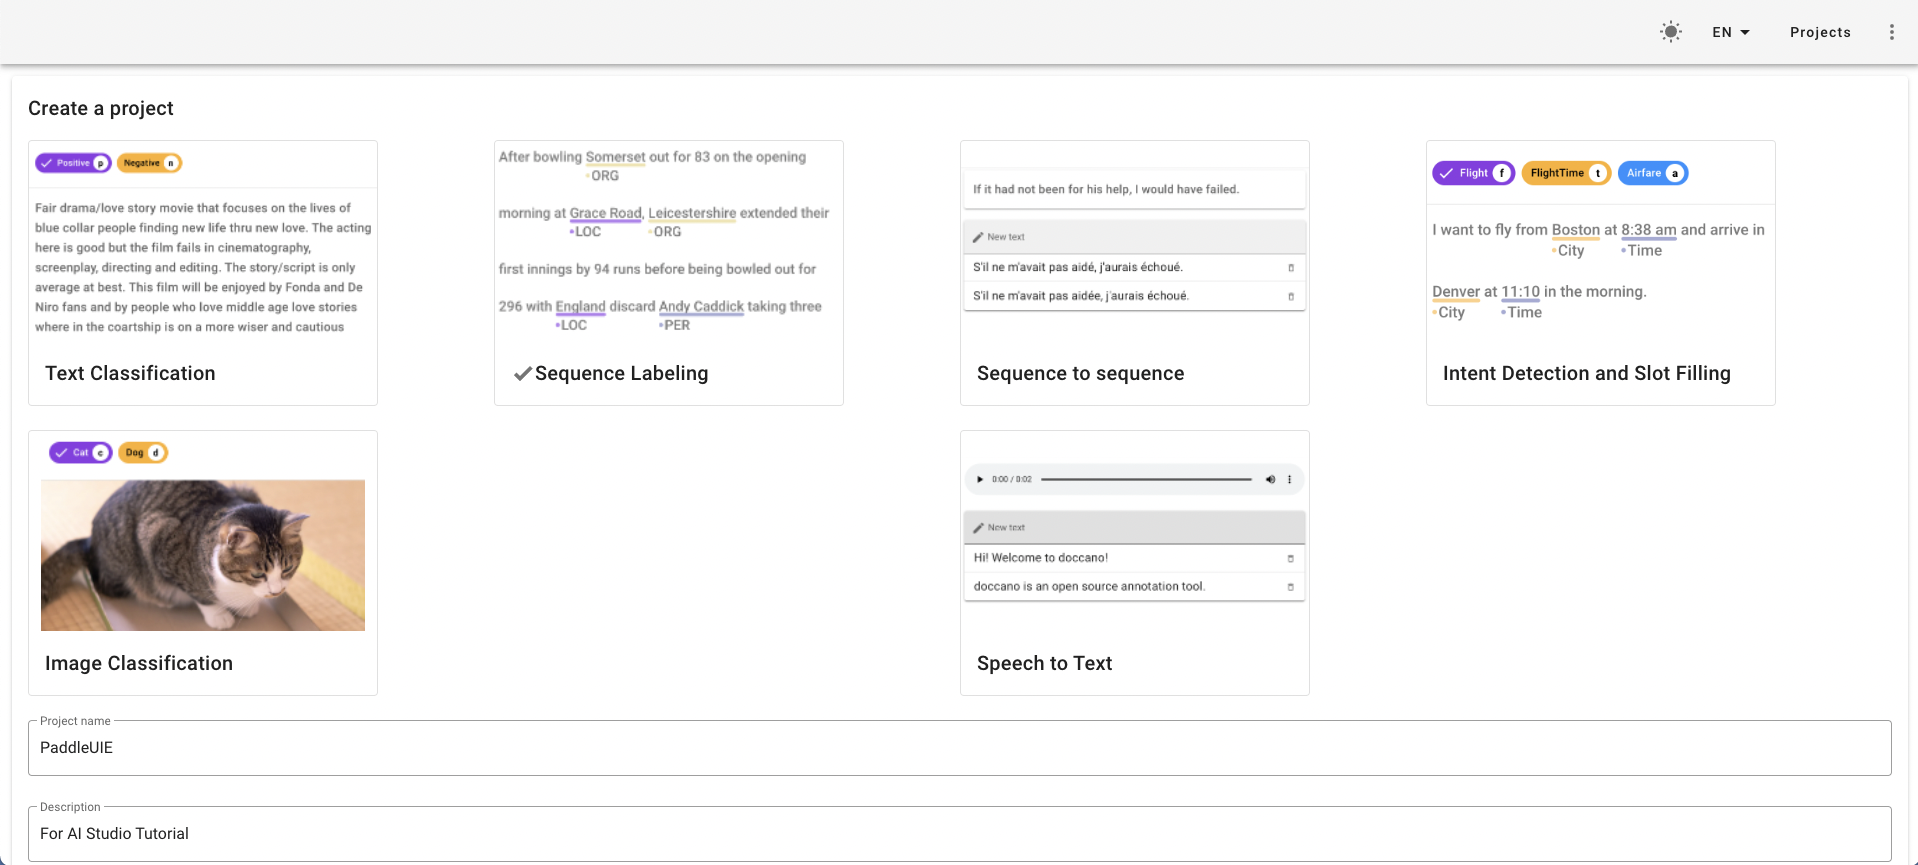Open the Projects page from header
The height and width of the screenshot is (865, 1918).
(1820, 32)
